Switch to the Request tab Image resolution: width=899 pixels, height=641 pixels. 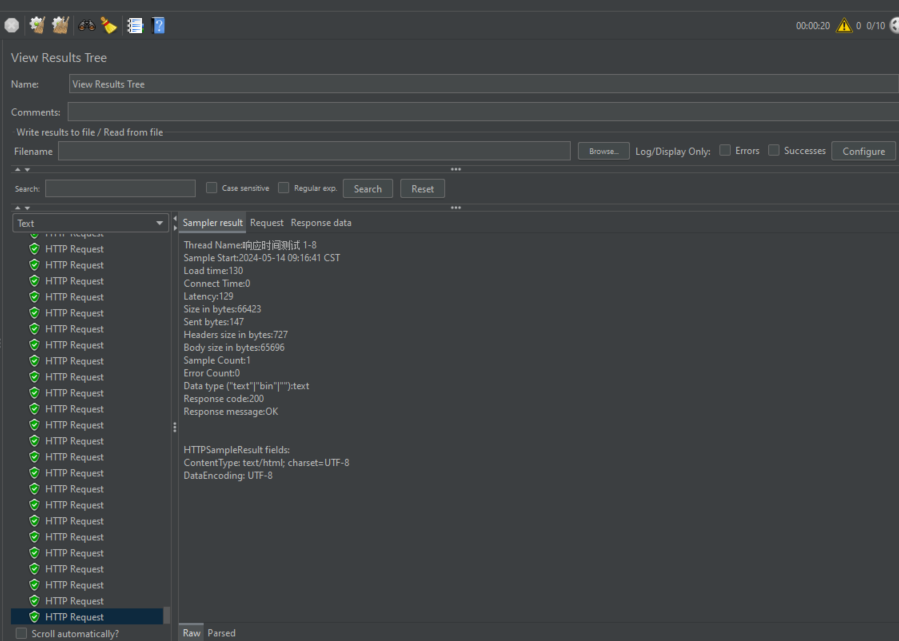click(267, 223)
